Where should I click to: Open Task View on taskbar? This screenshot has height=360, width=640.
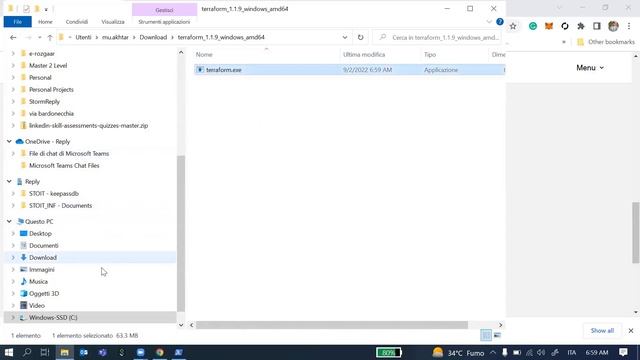click(x=45, y=352)
